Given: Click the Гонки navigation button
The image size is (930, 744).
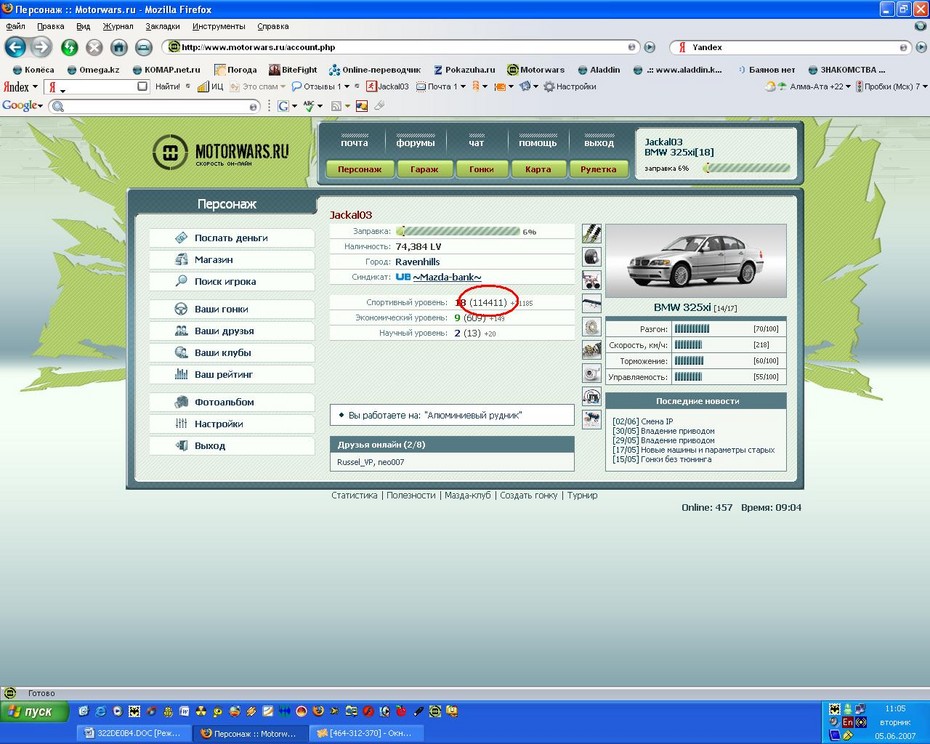Looking at the screenshot, I should 482,169.
